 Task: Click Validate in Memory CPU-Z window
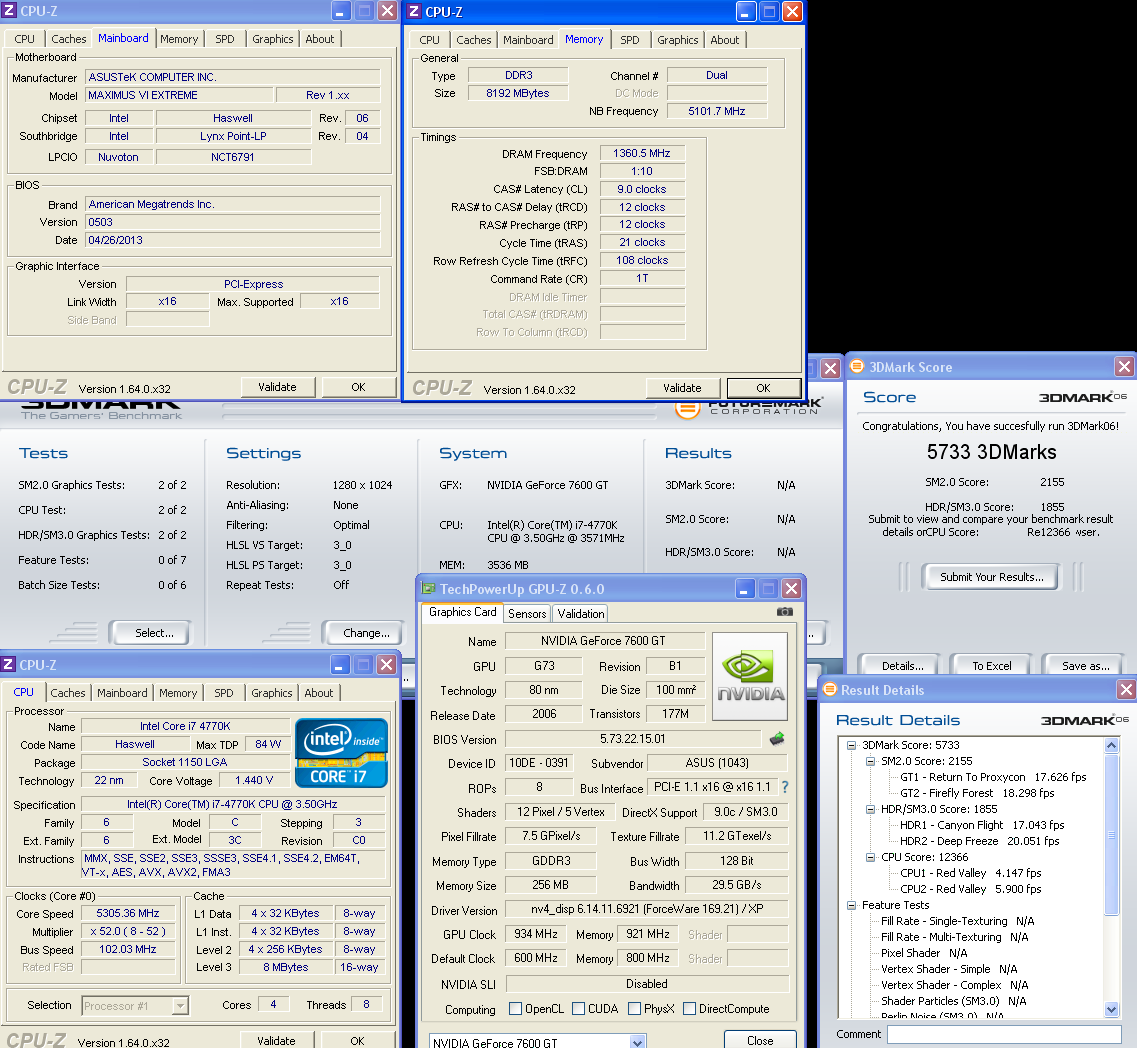pyautogui.click(x=682, y=388)
